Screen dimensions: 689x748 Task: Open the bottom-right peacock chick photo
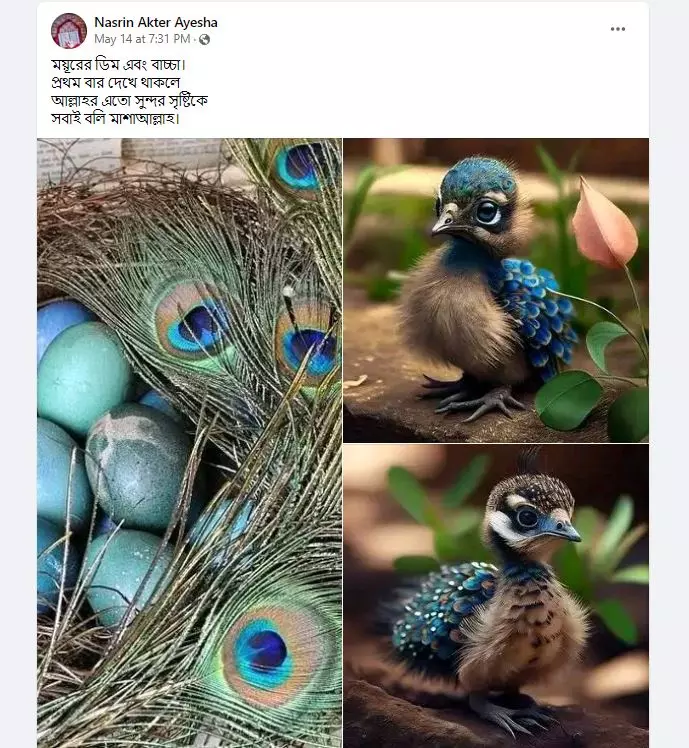pyautogui.click(x=495, y=596)
